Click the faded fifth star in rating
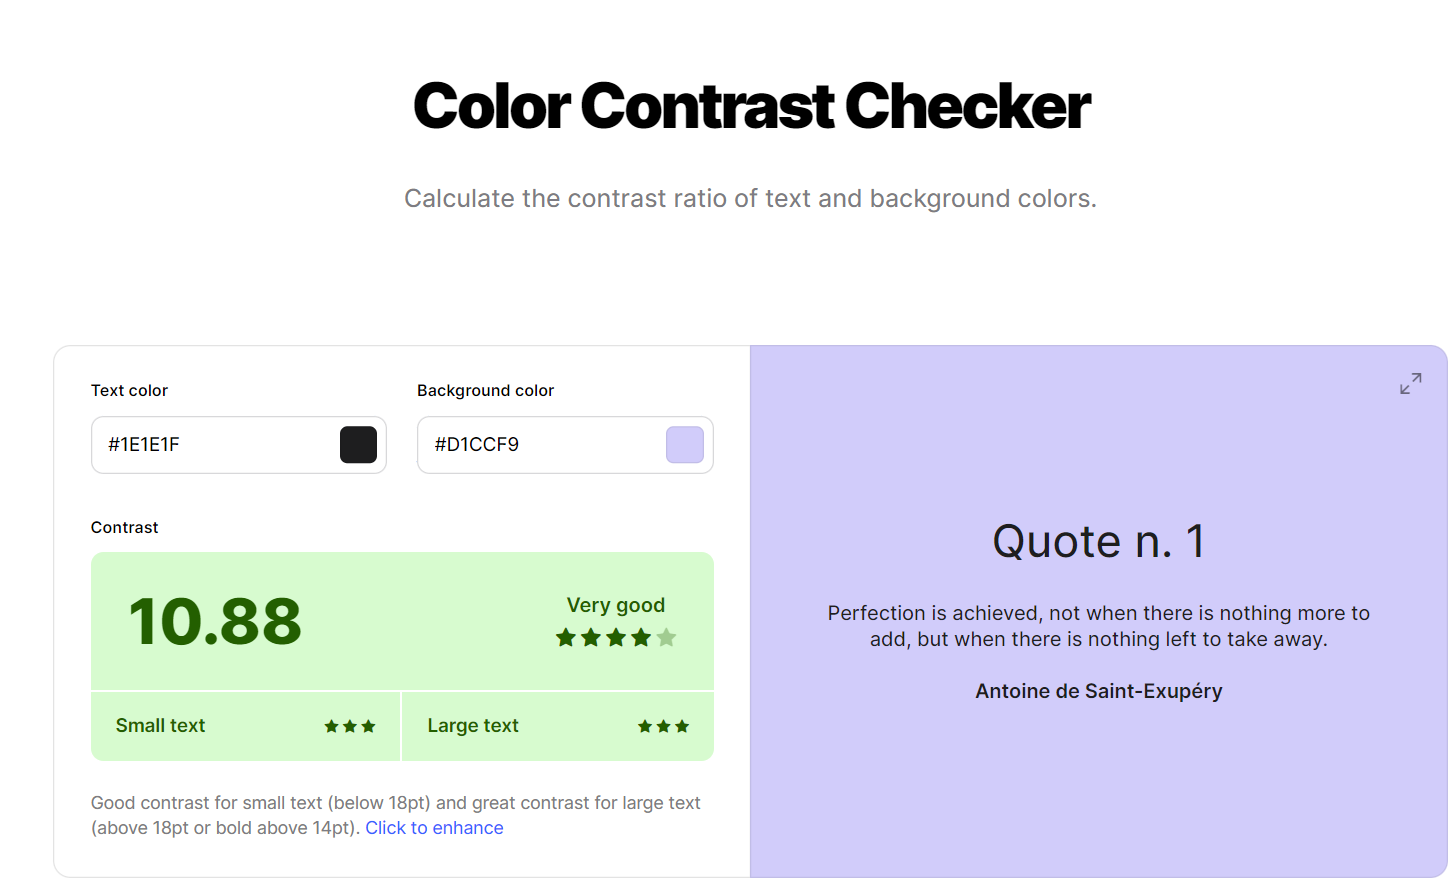 (667, 638)
